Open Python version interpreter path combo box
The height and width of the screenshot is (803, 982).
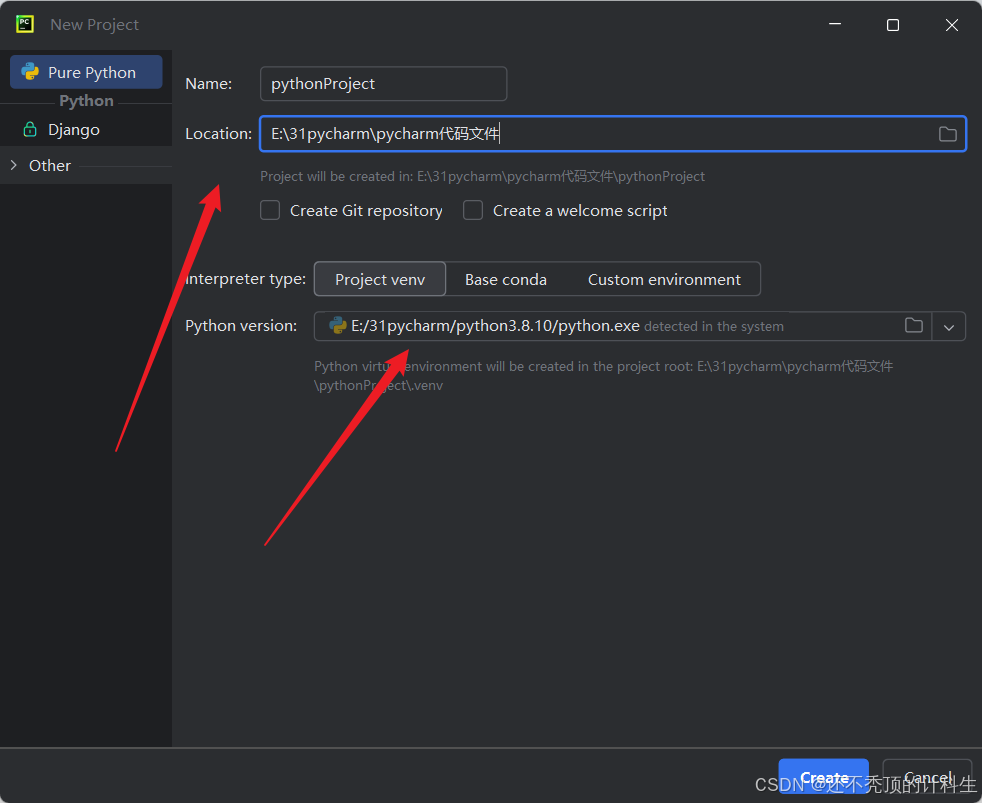(600, 326)
